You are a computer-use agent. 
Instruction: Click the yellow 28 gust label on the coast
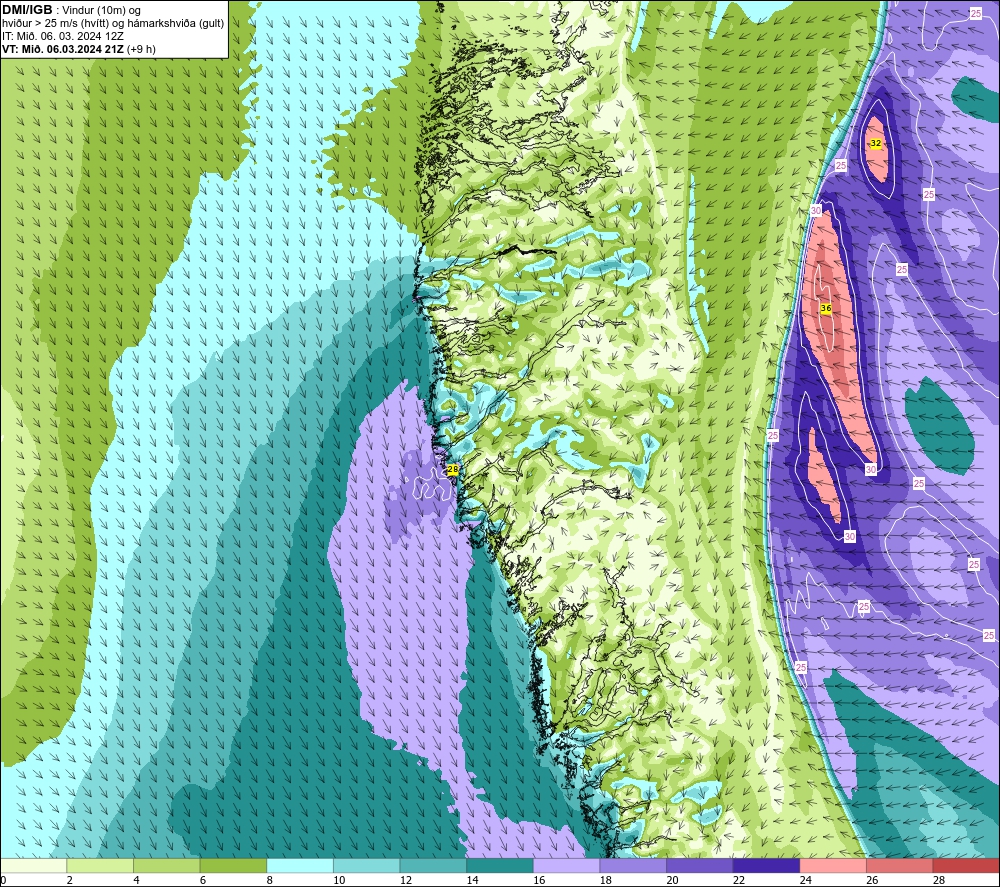(453, 469)
